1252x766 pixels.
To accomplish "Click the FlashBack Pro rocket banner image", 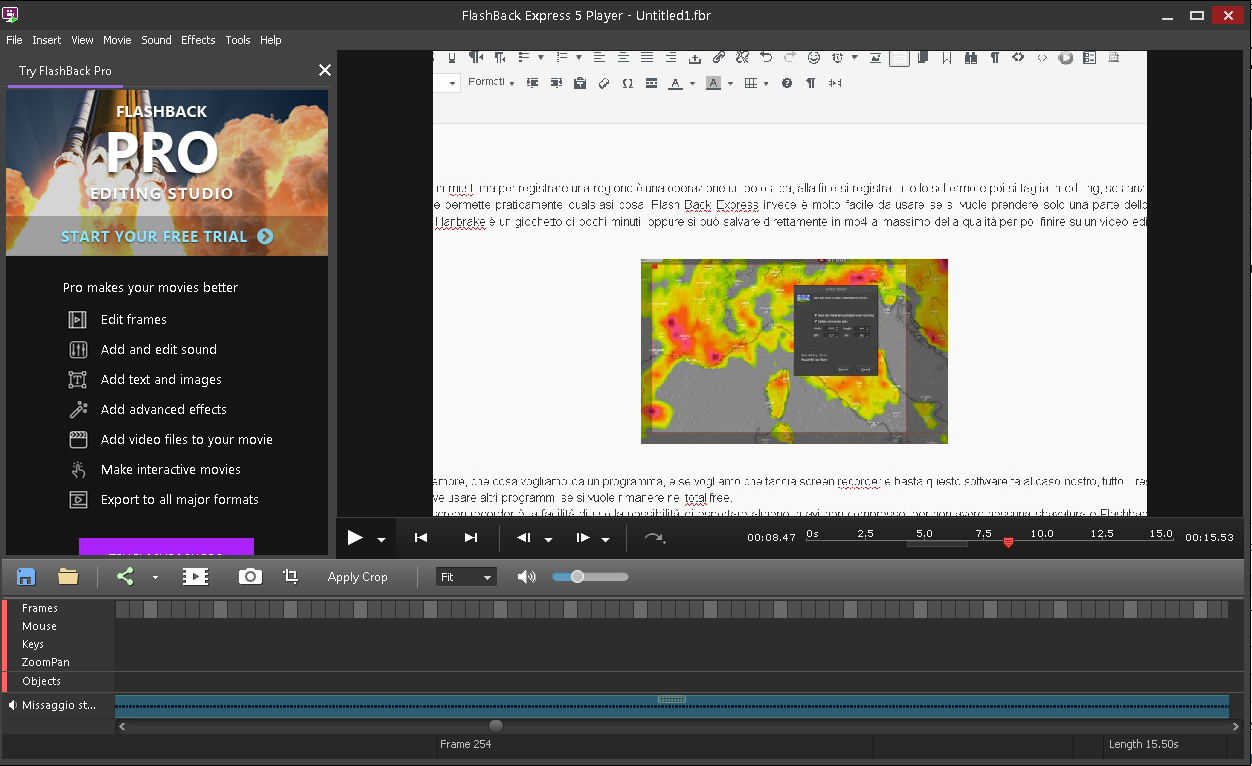I will (x=167, y=172).
